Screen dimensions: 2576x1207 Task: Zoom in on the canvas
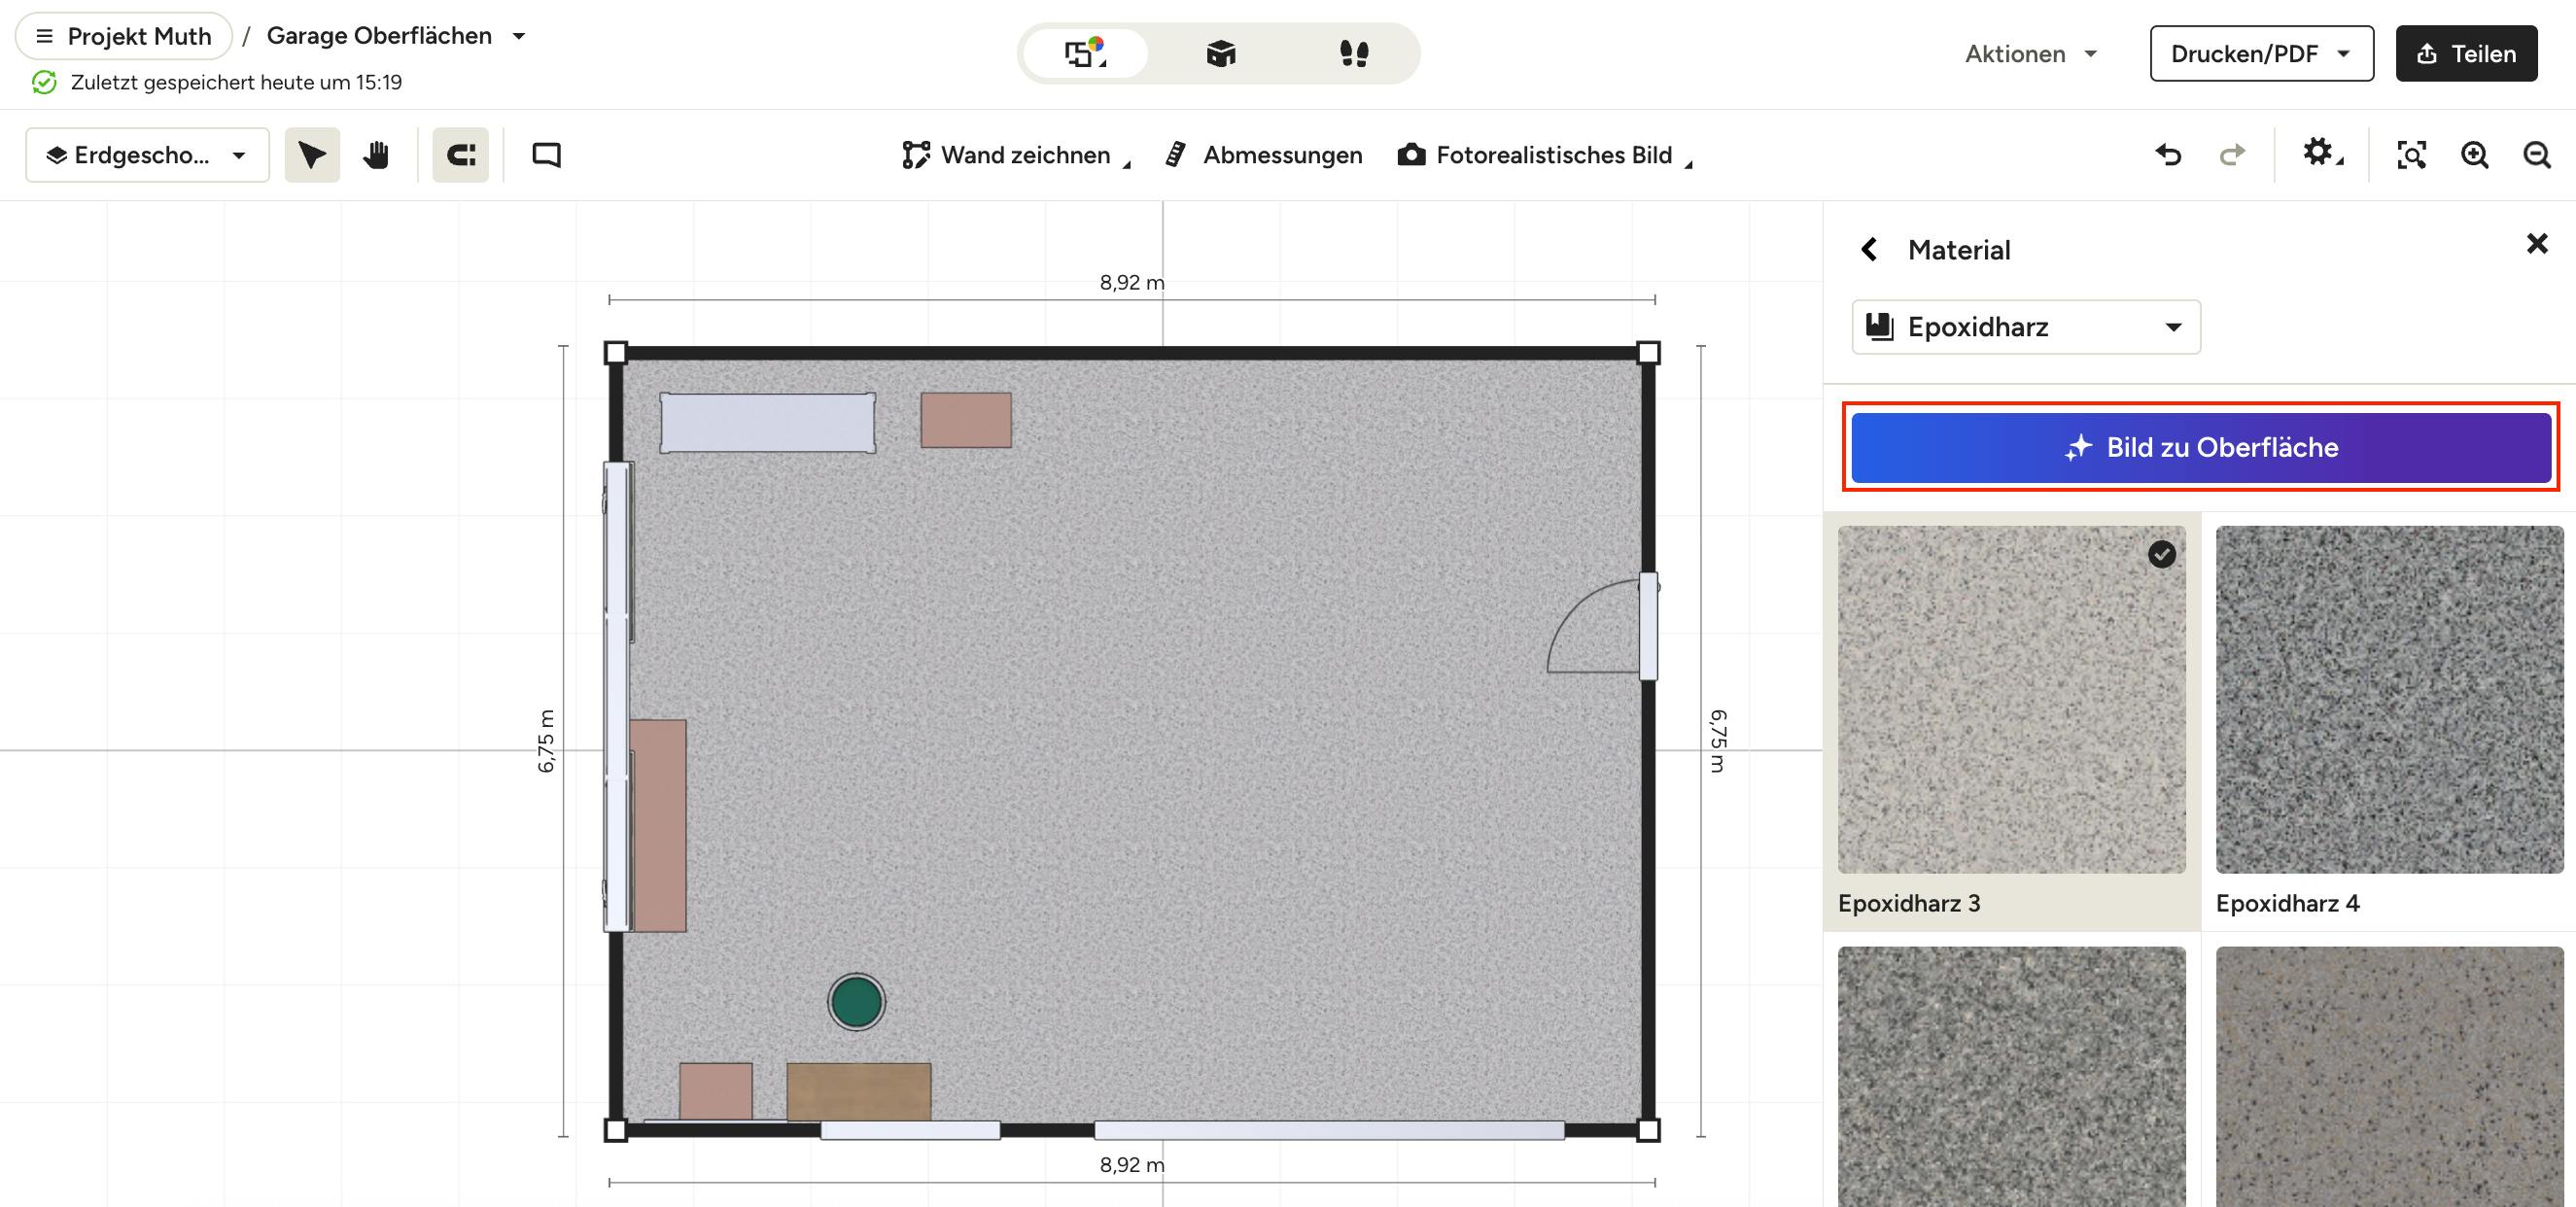coord(2475,155)
